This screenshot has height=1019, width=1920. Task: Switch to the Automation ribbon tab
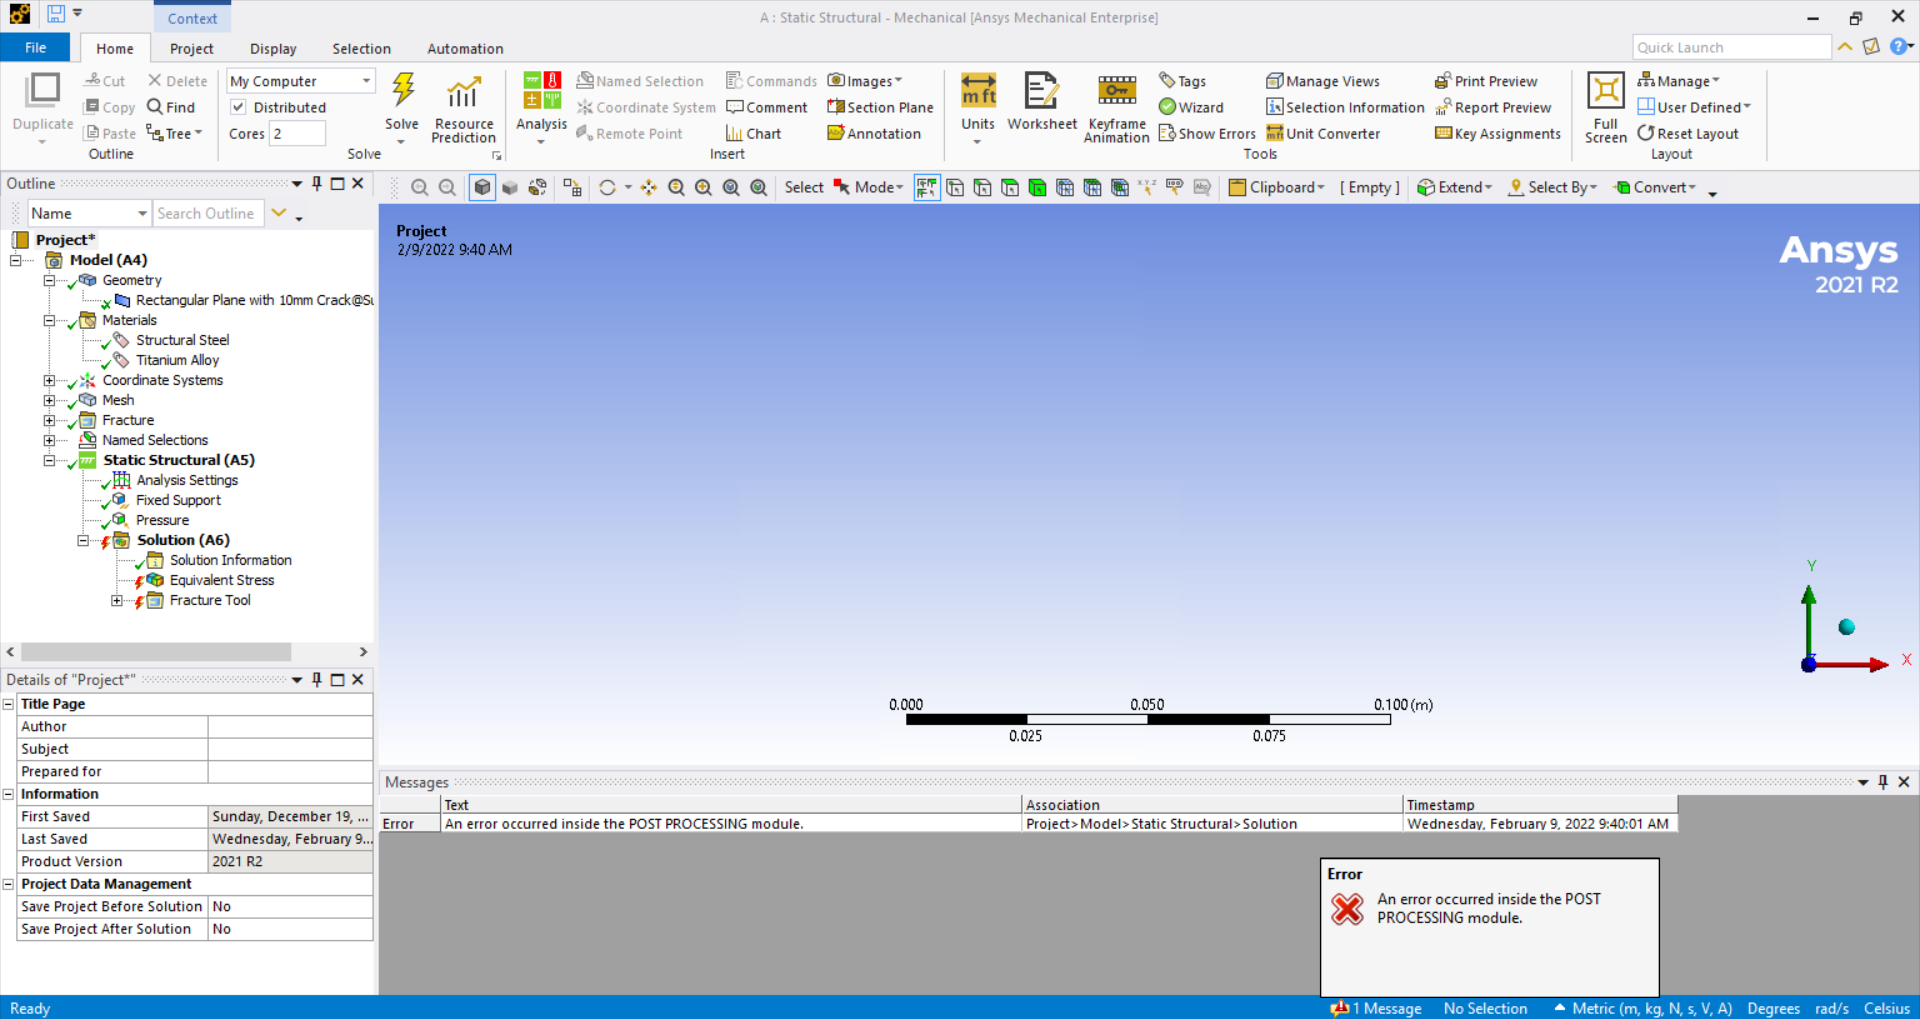pyautogui.click(x=465, y=49)
